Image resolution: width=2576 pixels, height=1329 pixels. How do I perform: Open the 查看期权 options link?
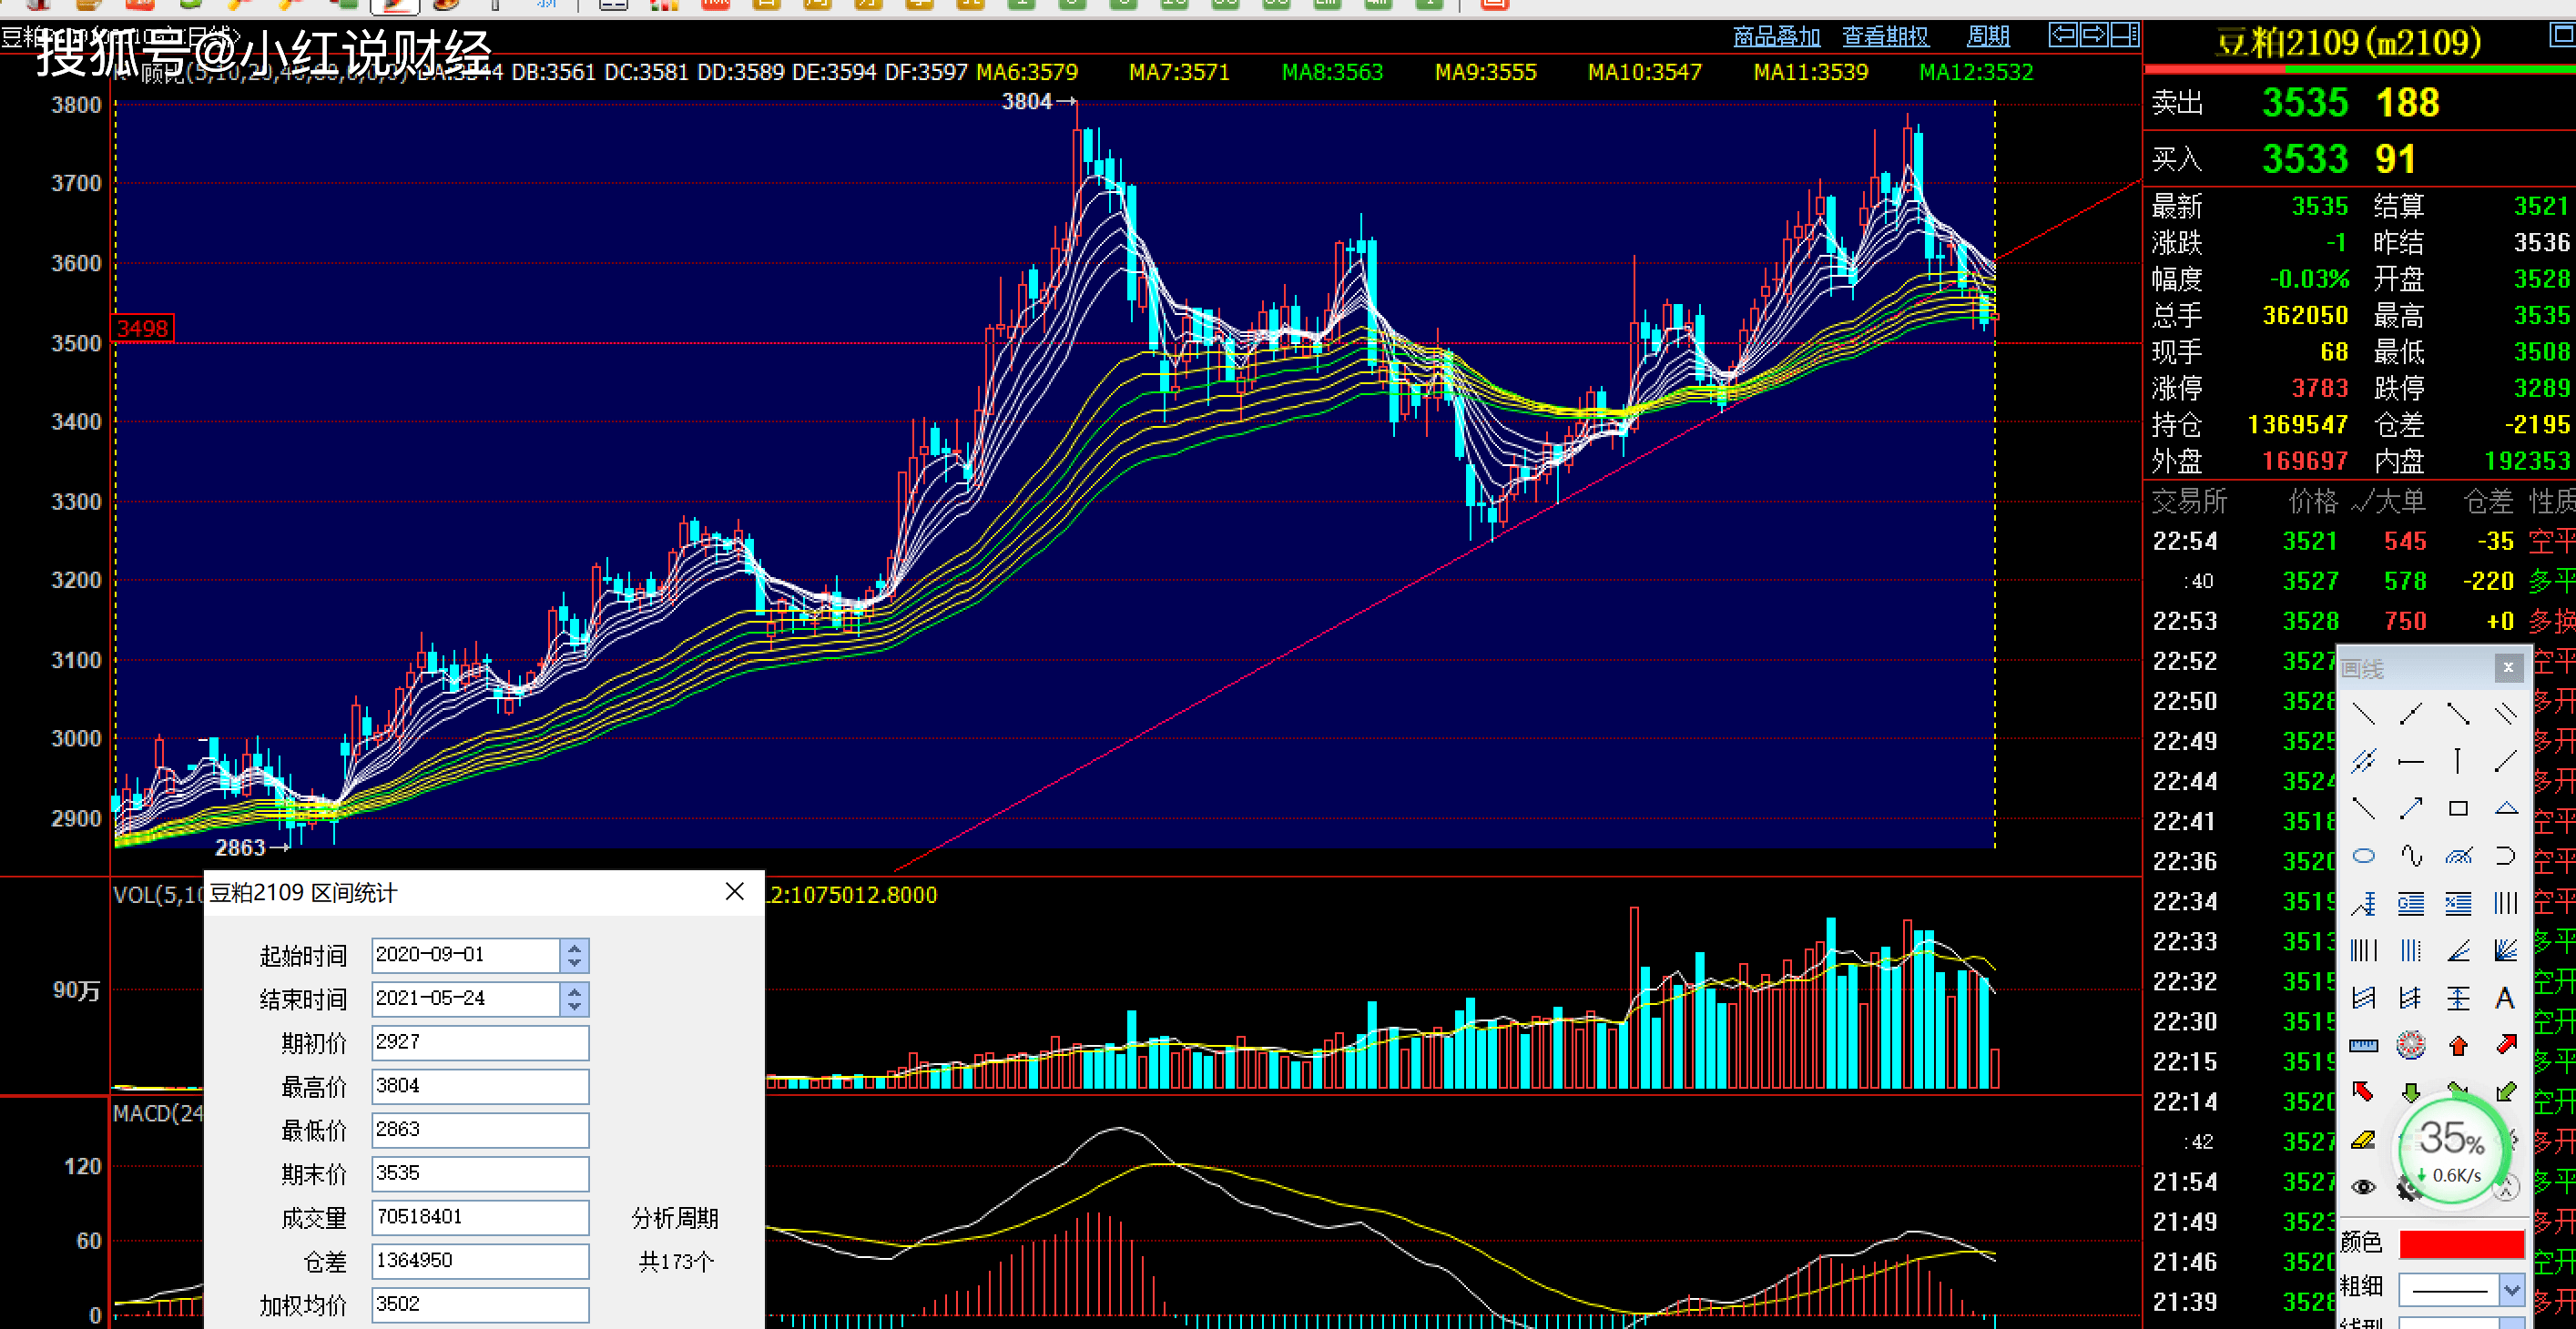(1885, 37)
